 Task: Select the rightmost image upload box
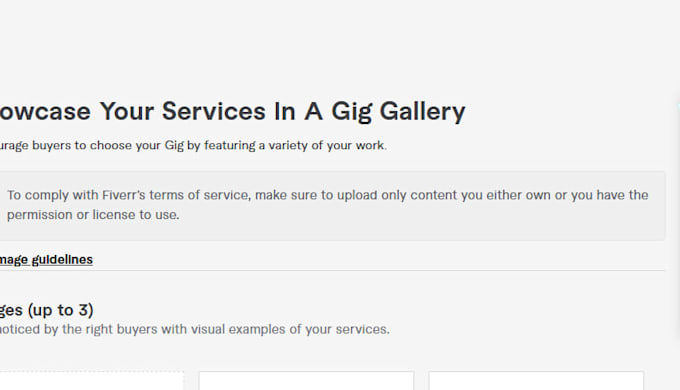point(536,380)
